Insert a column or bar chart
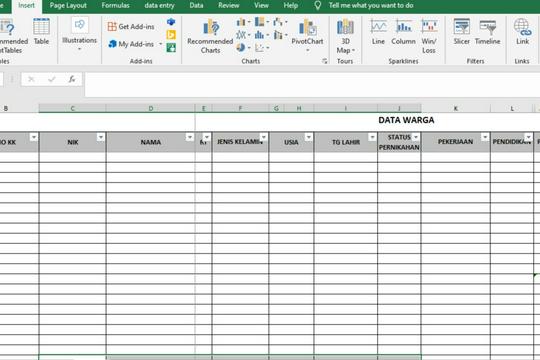540x360 pixels. 243,22
